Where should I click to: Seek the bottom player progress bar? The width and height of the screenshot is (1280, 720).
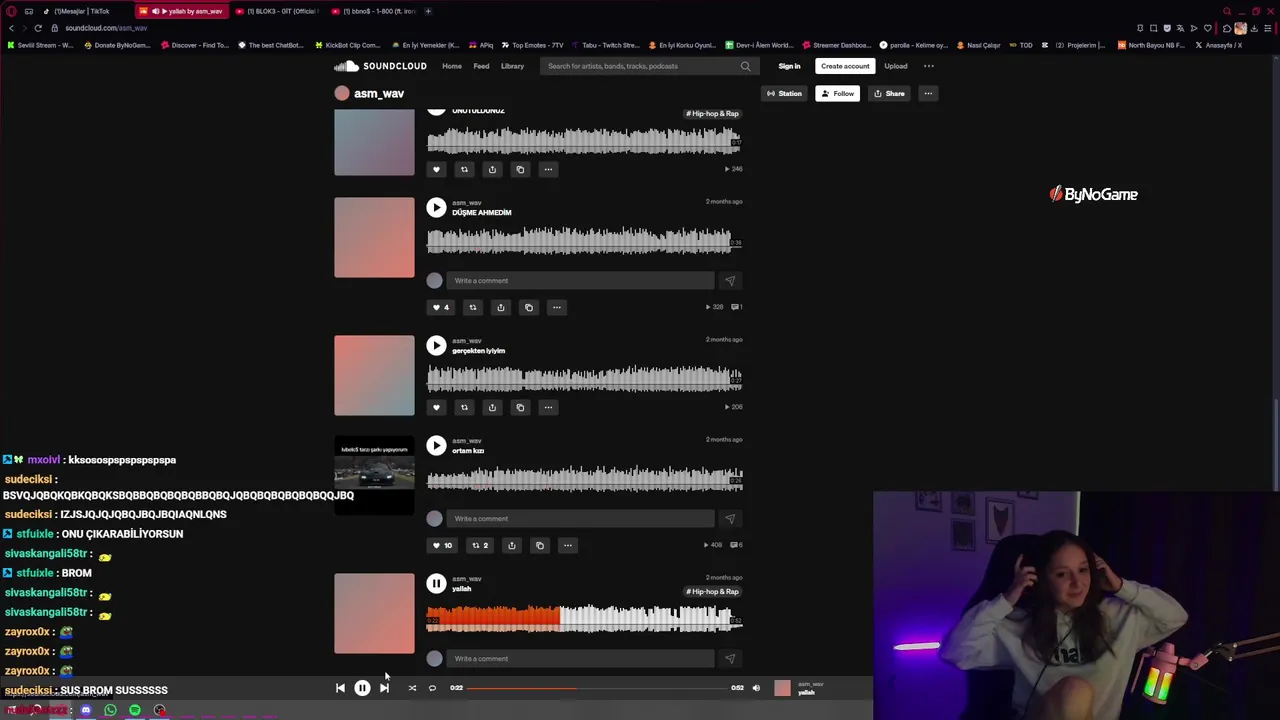pos(598,688)
